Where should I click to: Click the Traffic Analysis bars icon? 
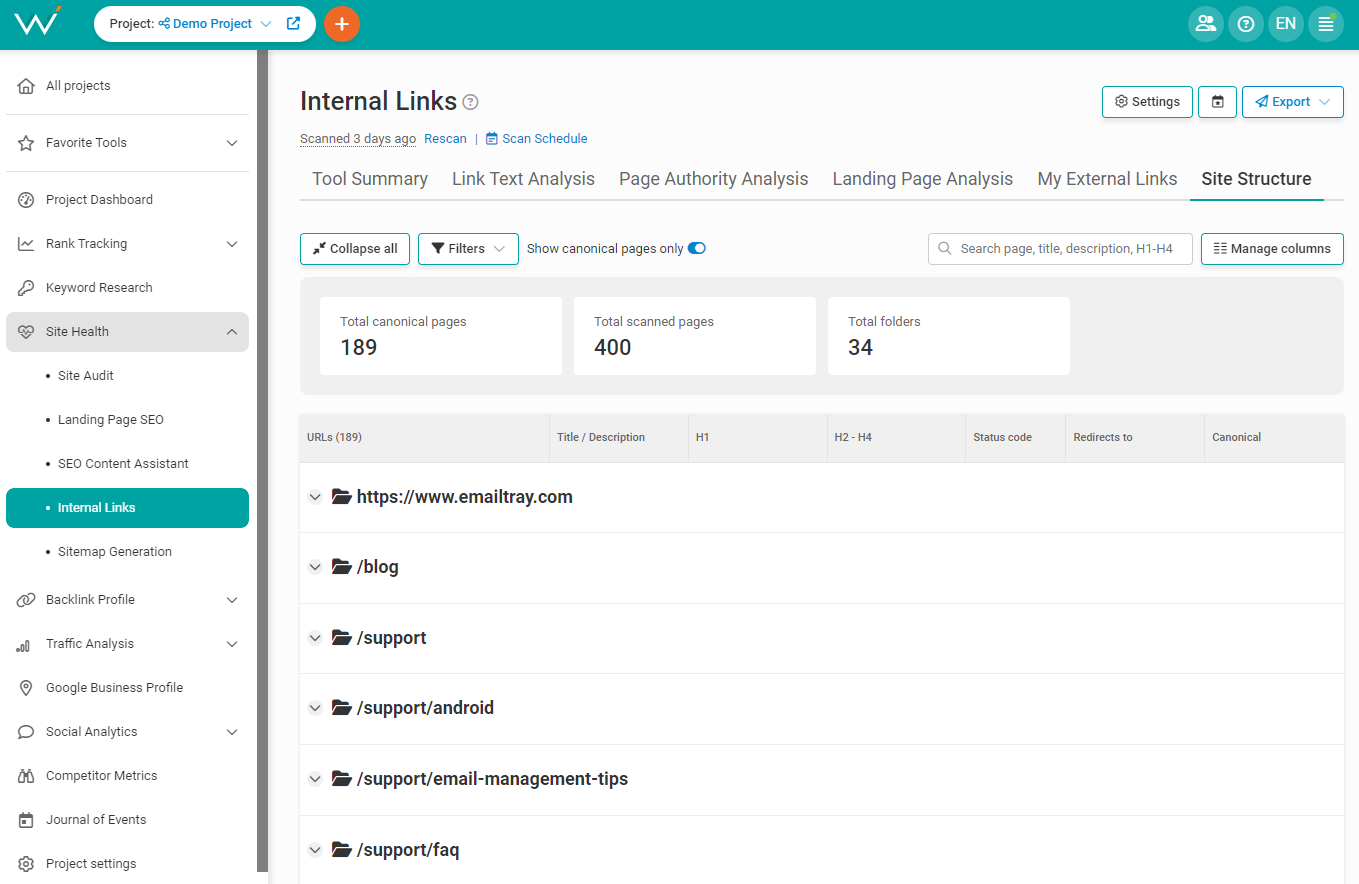coord(23,645)
